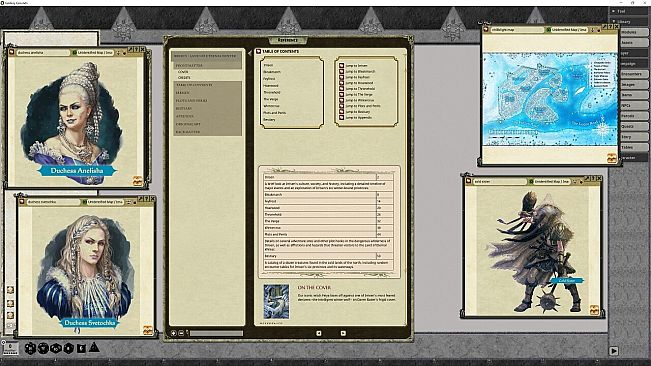The width and height of the screenshot is (651, 366).
Task: Click orange share icon in Duchess Svetochka window
Action: tap(148, 330)
